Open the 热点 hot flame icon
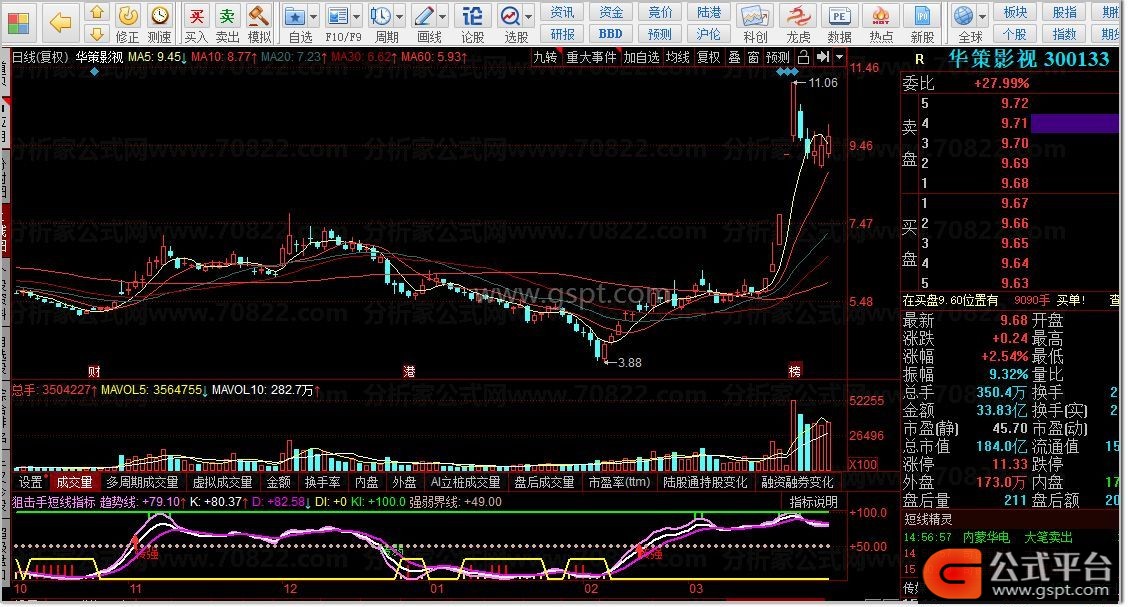Screen dimensions: 1128x607 point(881,16)
